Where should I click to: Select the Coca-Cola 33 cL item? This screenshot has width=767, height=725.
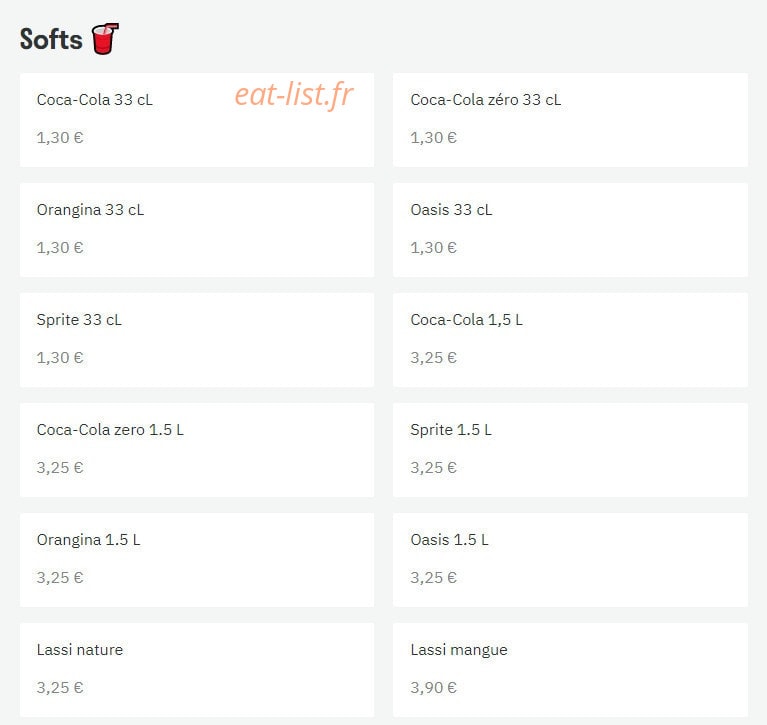pyautogui.click(x=197, y=120)
